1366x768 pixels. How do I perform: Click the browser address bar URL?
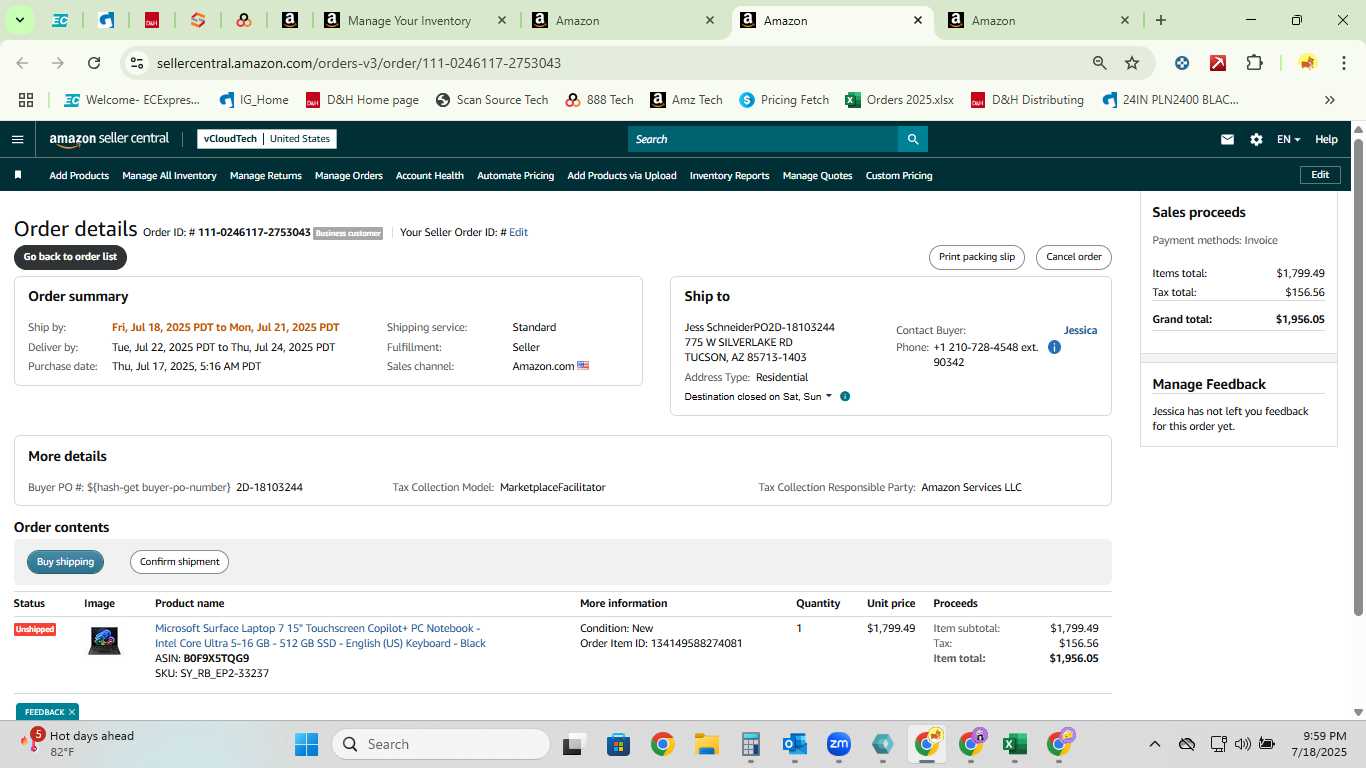pyautogui.click(x=359, y=63)
